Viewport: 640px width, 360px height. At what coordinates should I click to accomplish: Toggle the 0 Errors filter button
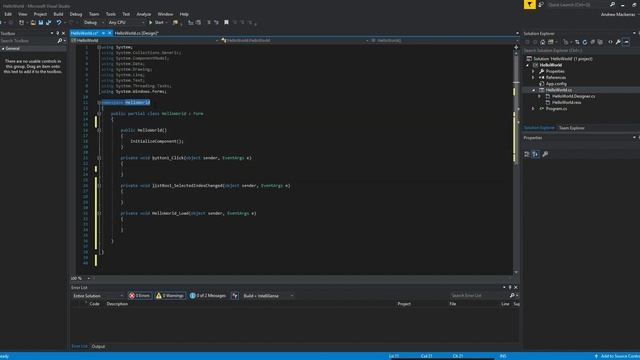point(140,296)
